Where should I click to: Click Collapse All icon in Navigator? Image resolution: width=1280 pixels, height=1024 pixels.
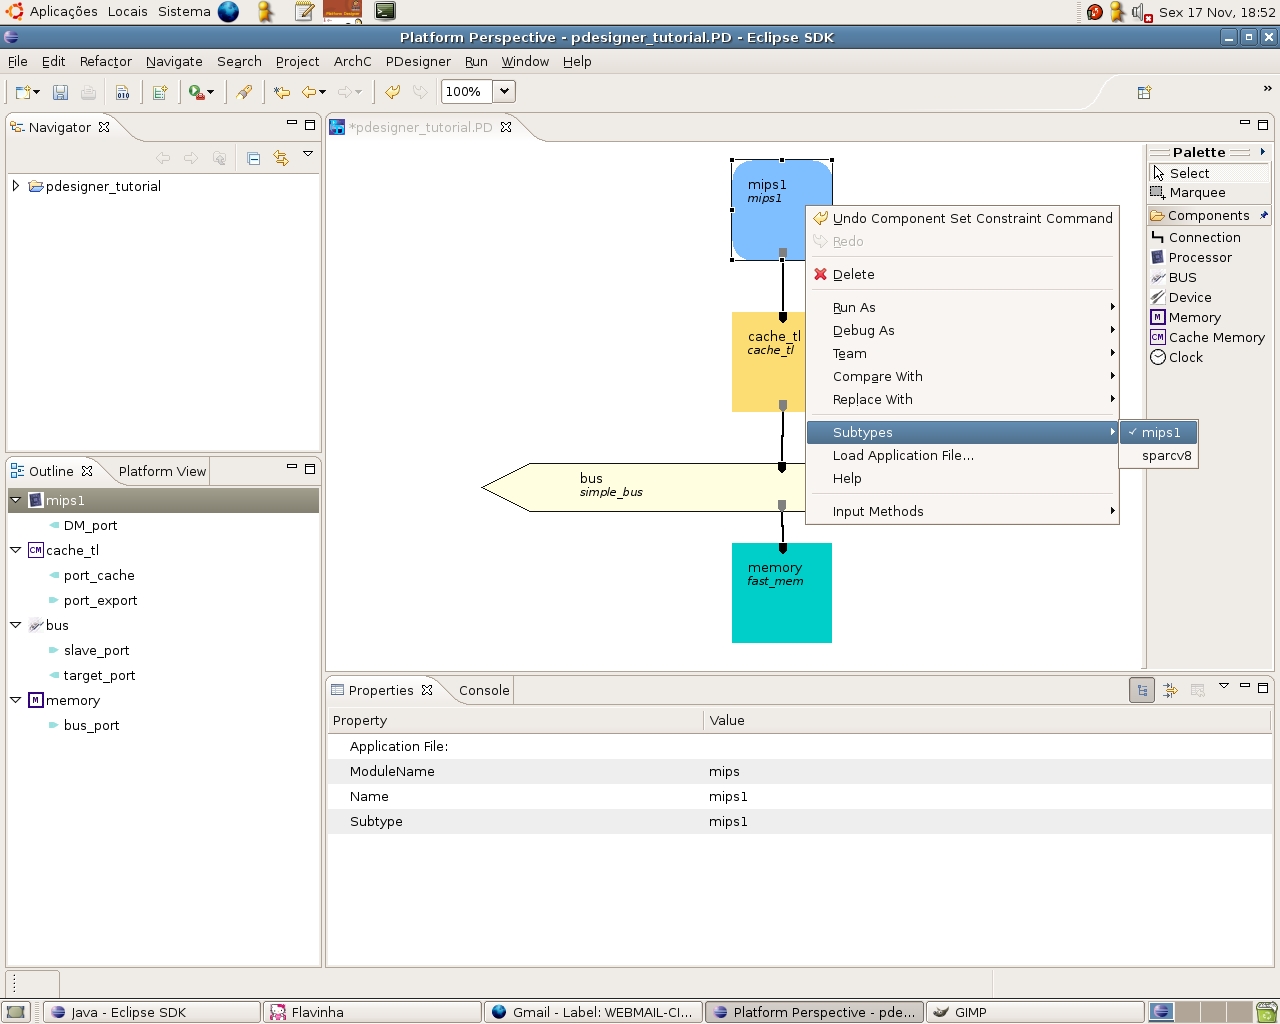point(253,158)
